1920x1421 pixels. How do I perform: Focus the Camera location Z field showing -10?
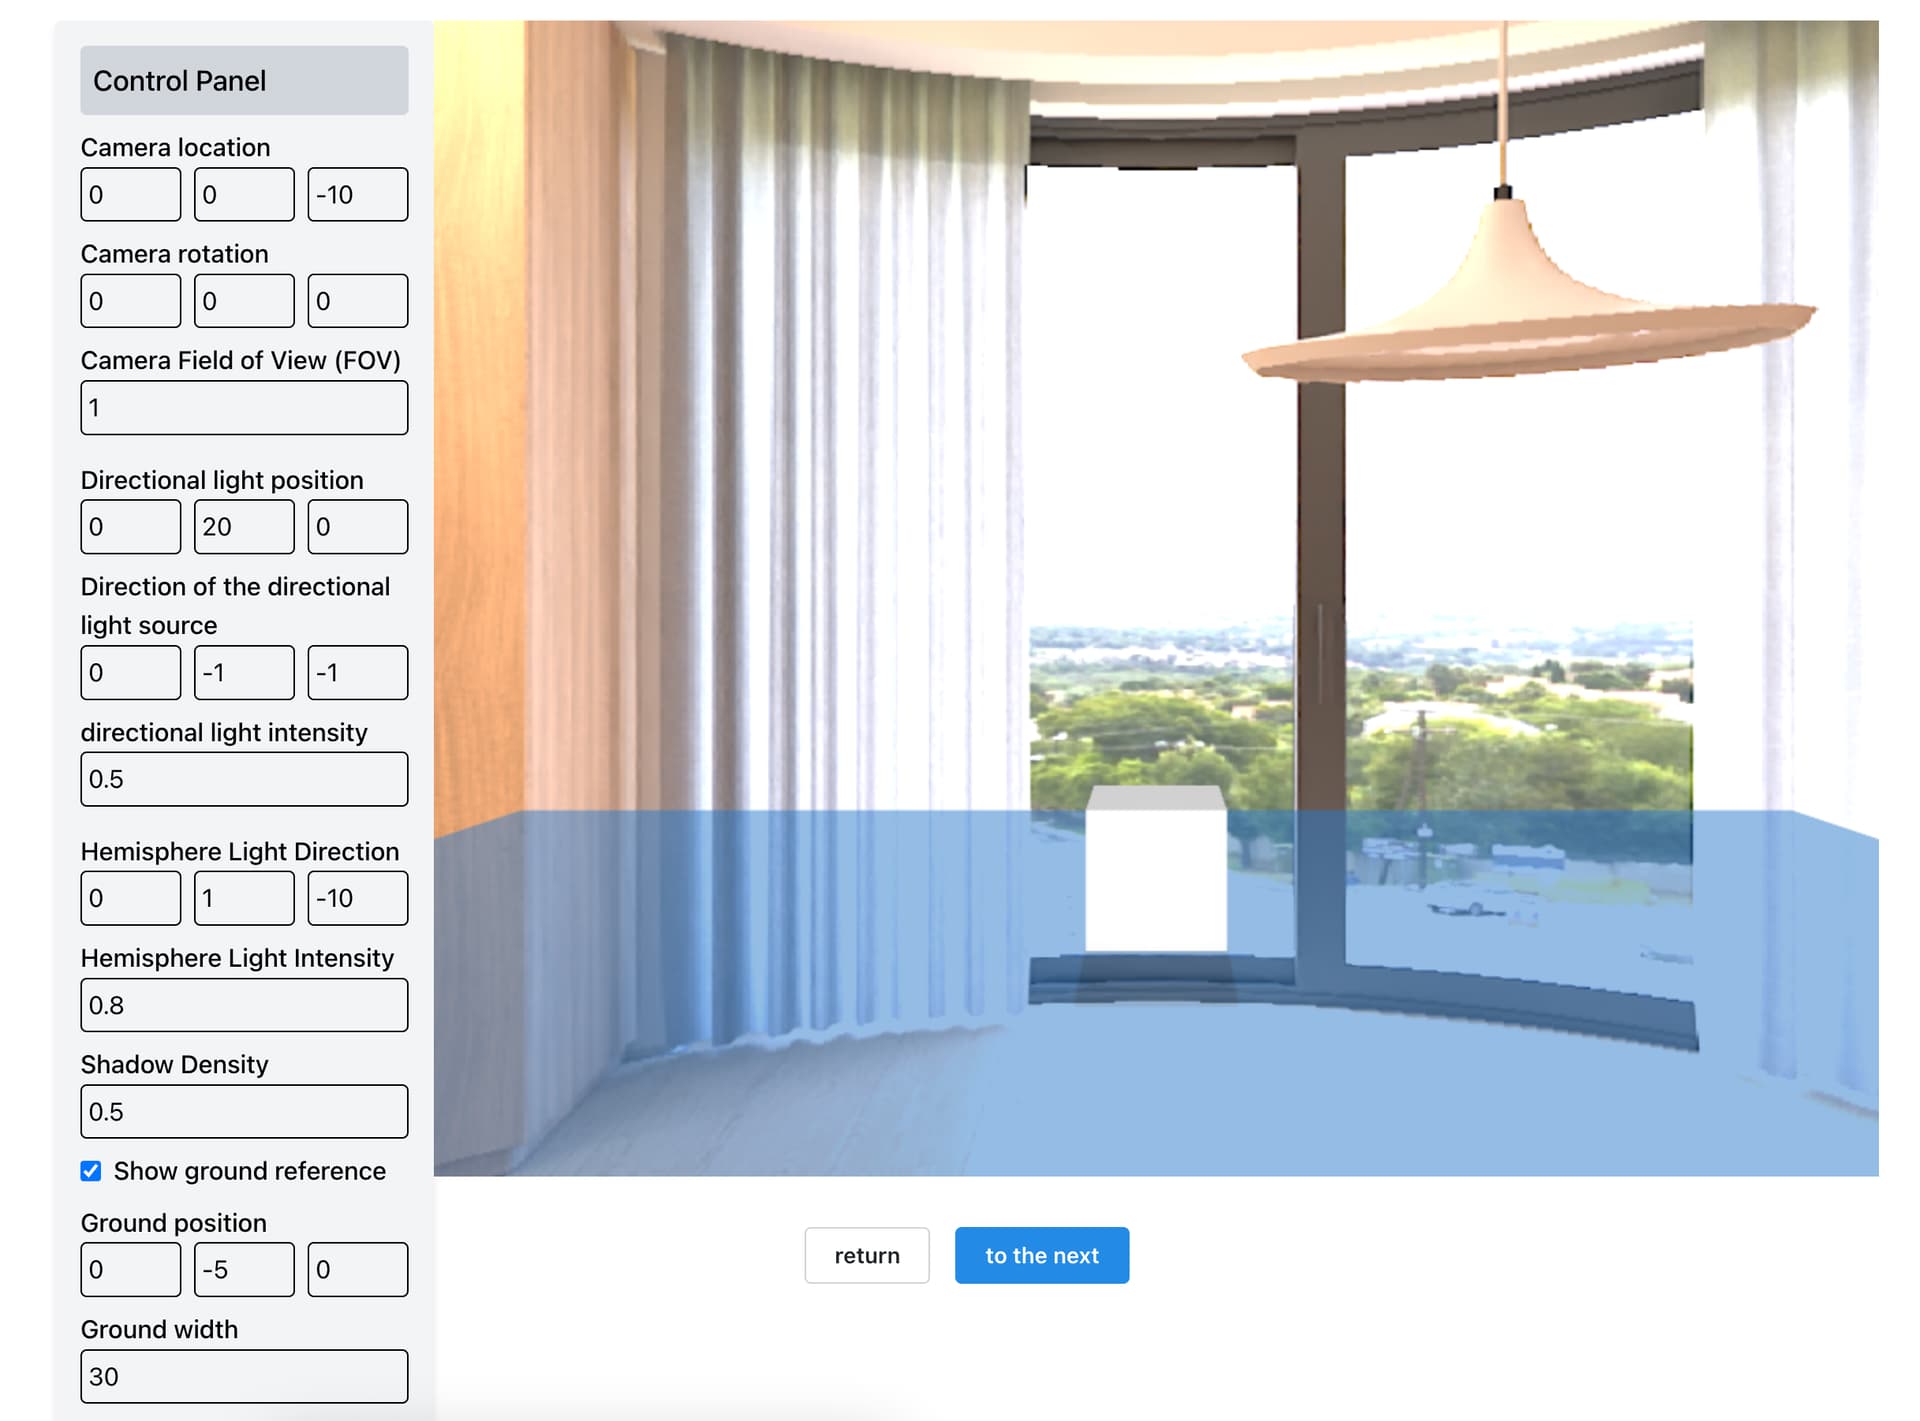358,194
